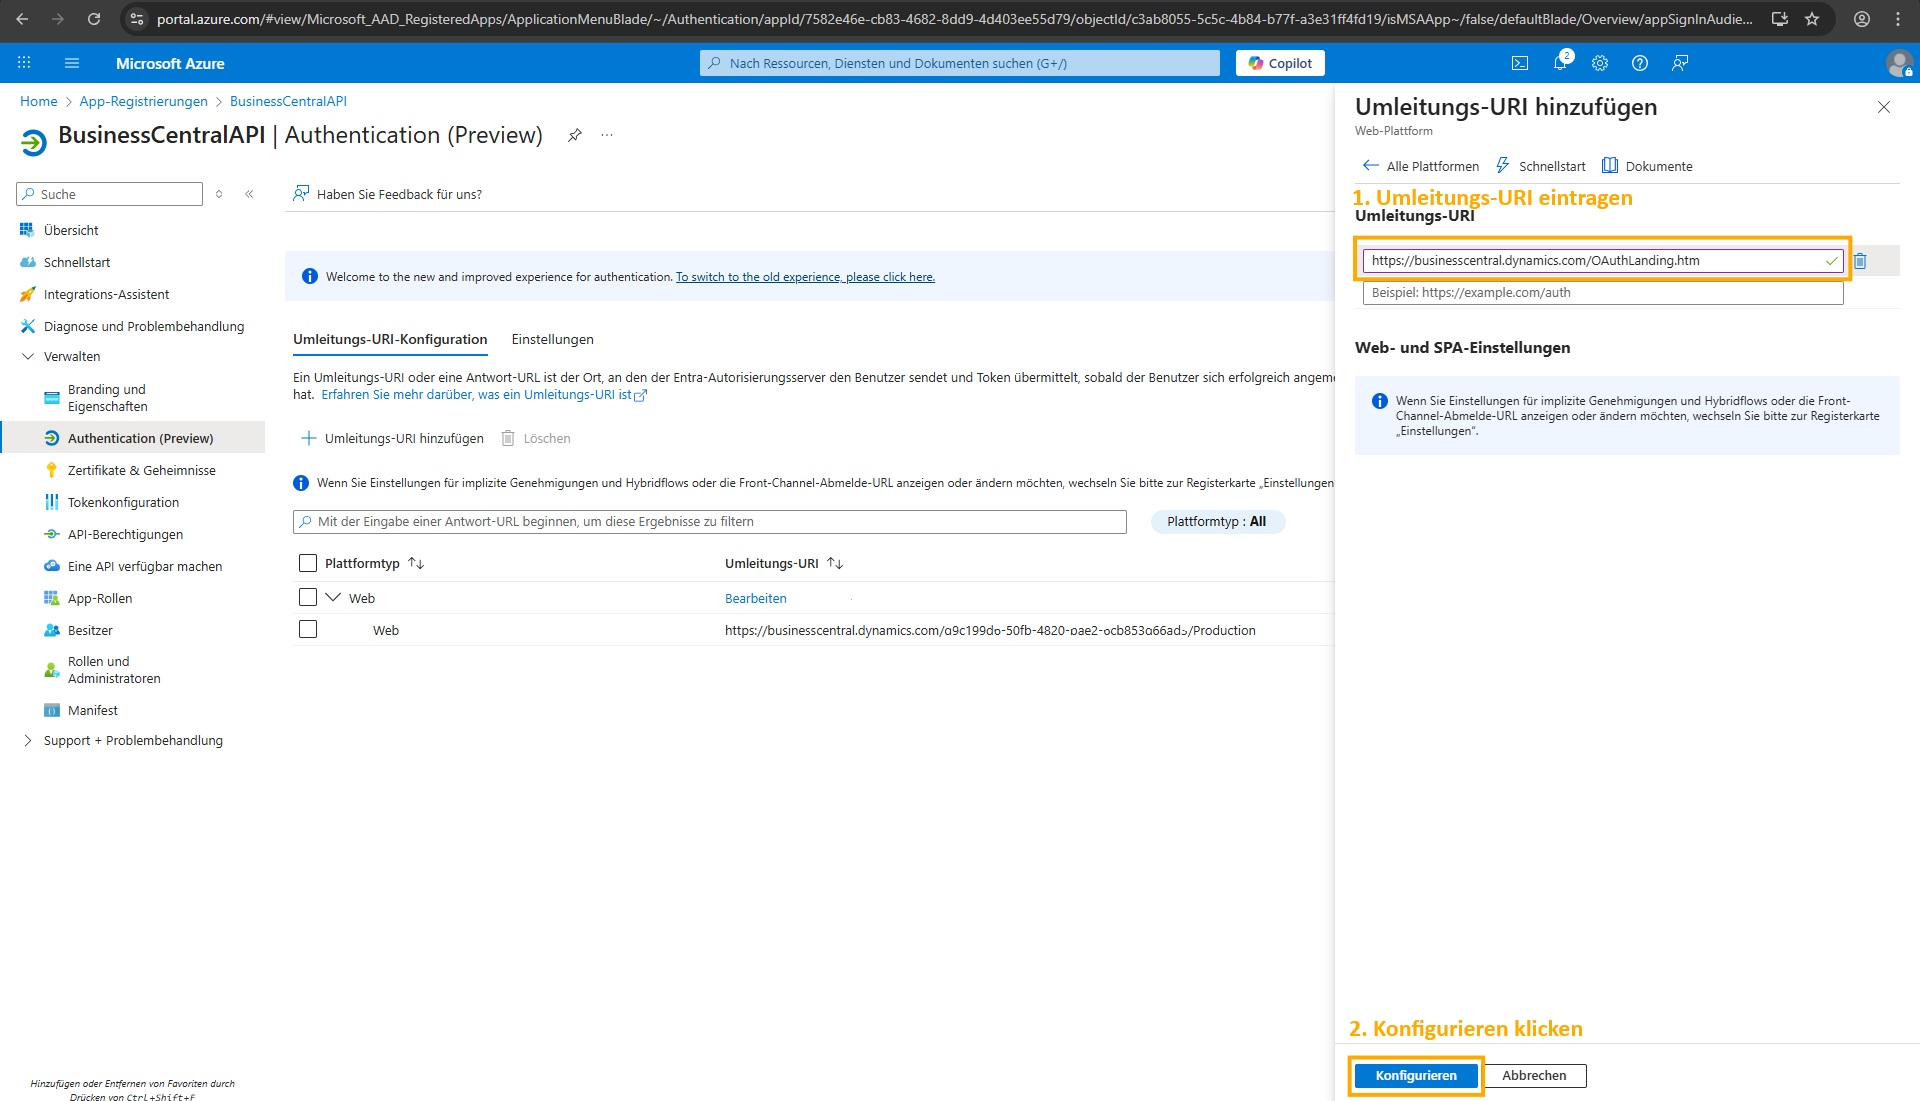Focus the Antwort-URL filter box
Viewport: 1920px width, 1101px height.
click(710, 521)
